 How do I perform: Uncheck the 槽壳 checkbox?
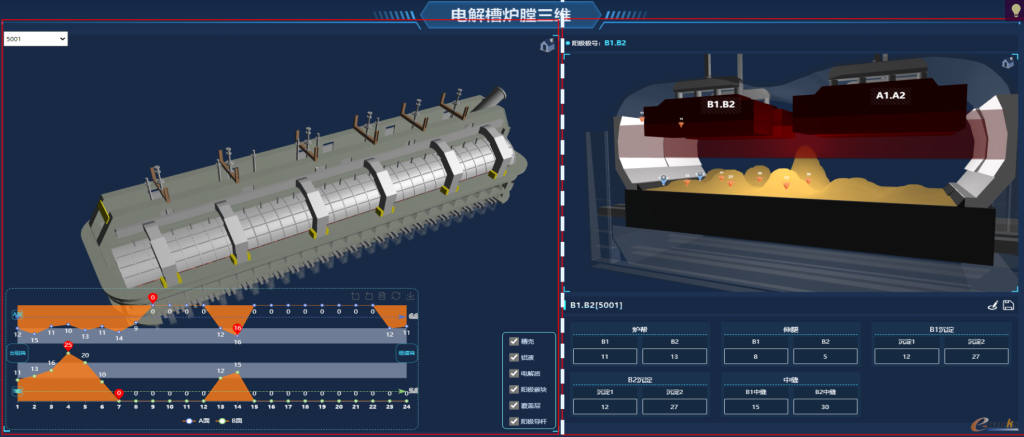click(514, 341)
